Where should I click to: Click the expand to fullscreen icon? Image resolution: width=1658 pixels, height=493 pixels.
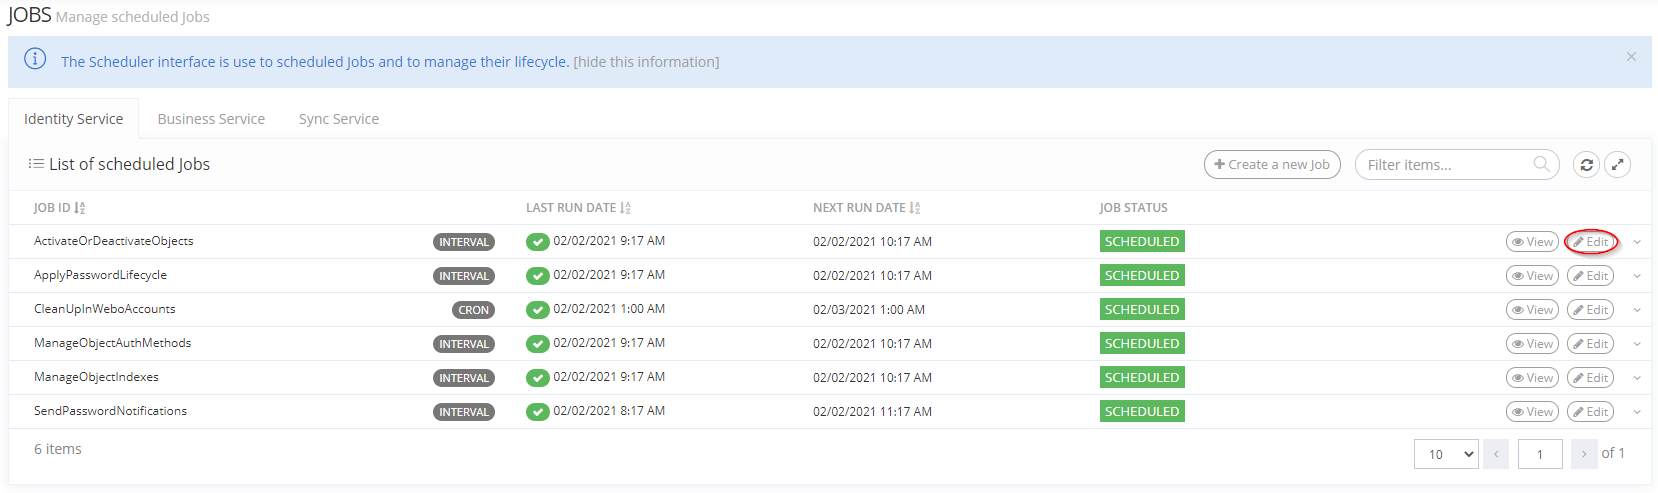1617,165
